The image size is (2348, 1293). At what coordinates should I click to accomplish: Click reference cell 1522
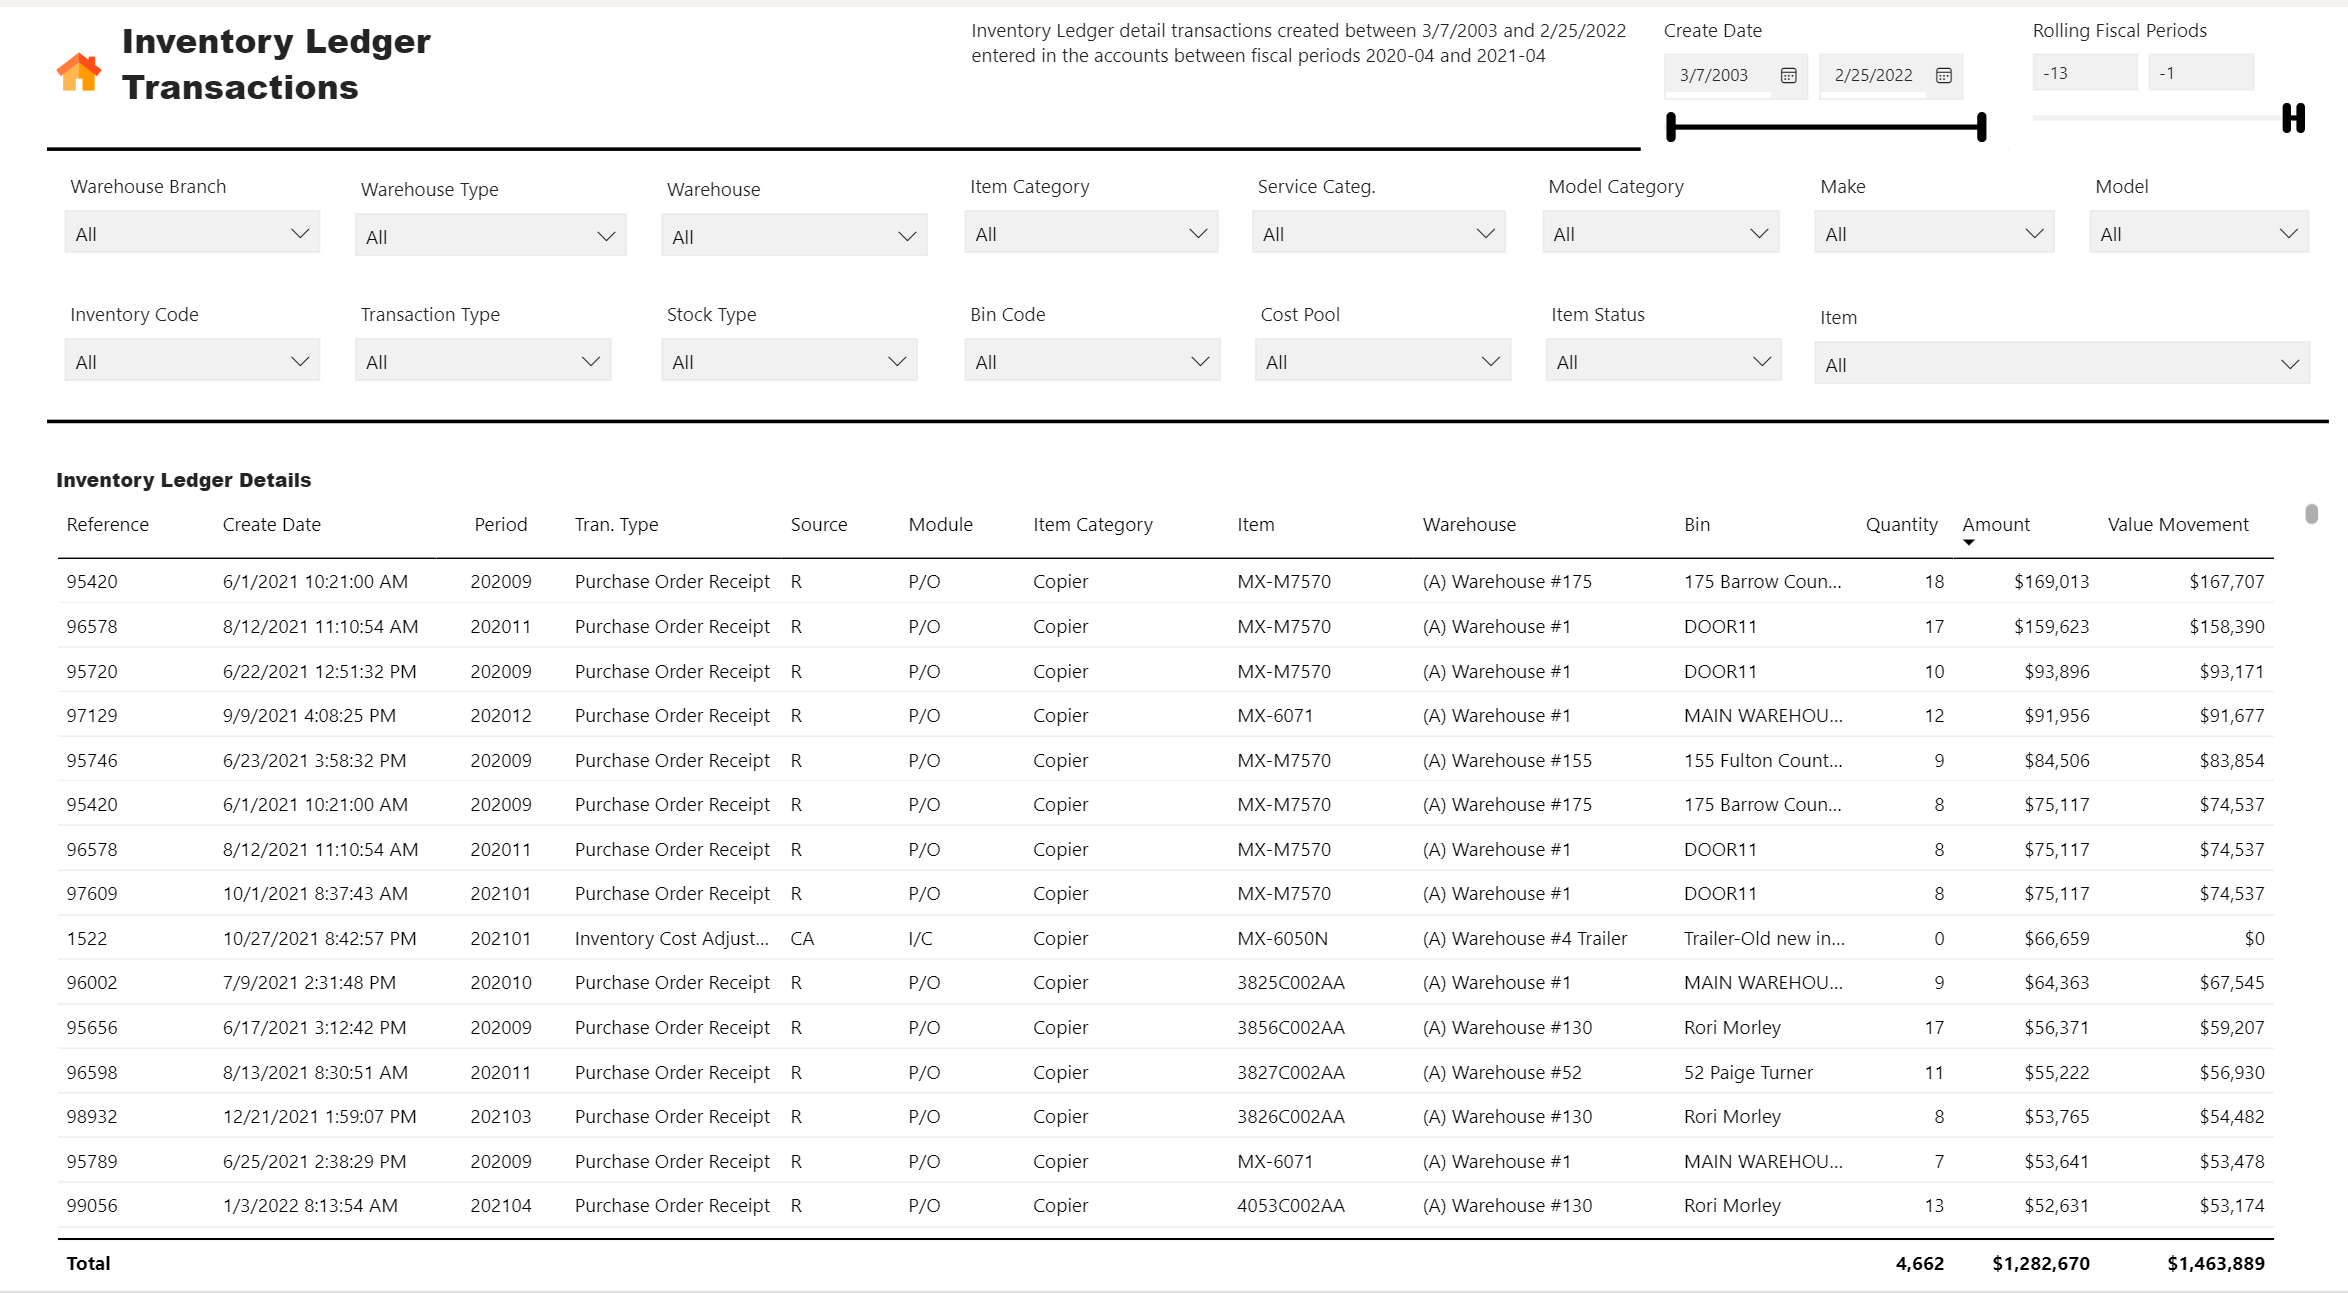(x=86, y=938)
